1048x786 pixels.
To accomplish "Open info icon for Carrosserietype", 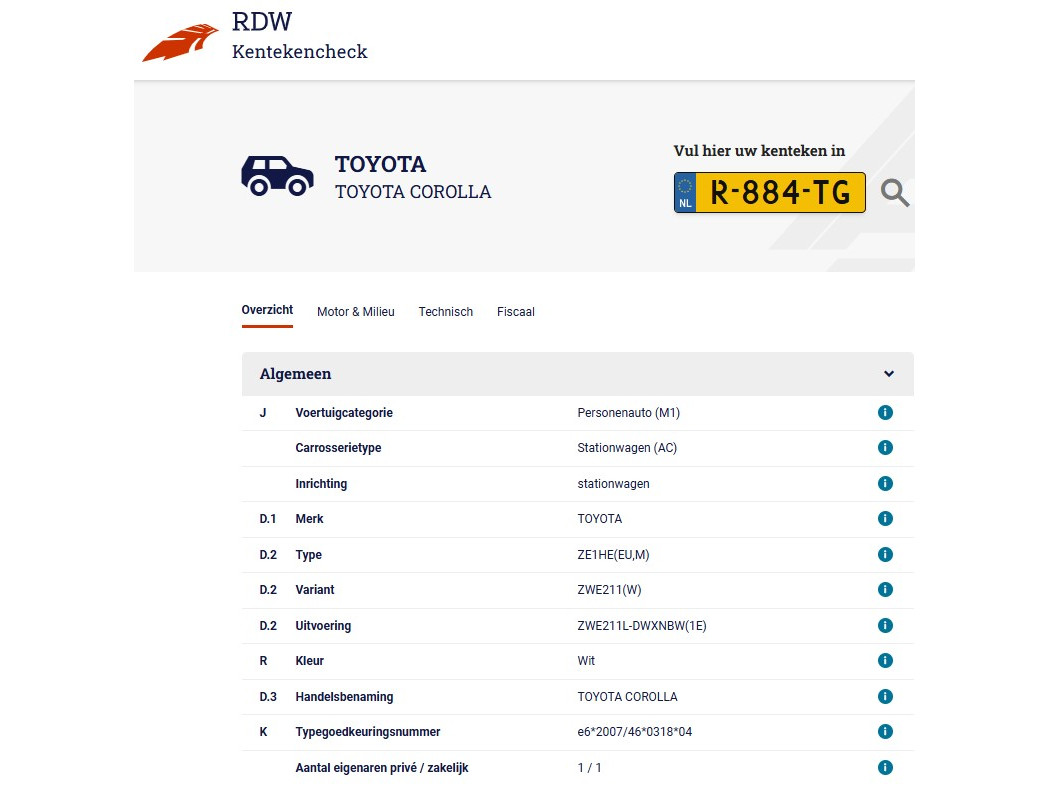I will pyautogui.click(x=885, y=448).
